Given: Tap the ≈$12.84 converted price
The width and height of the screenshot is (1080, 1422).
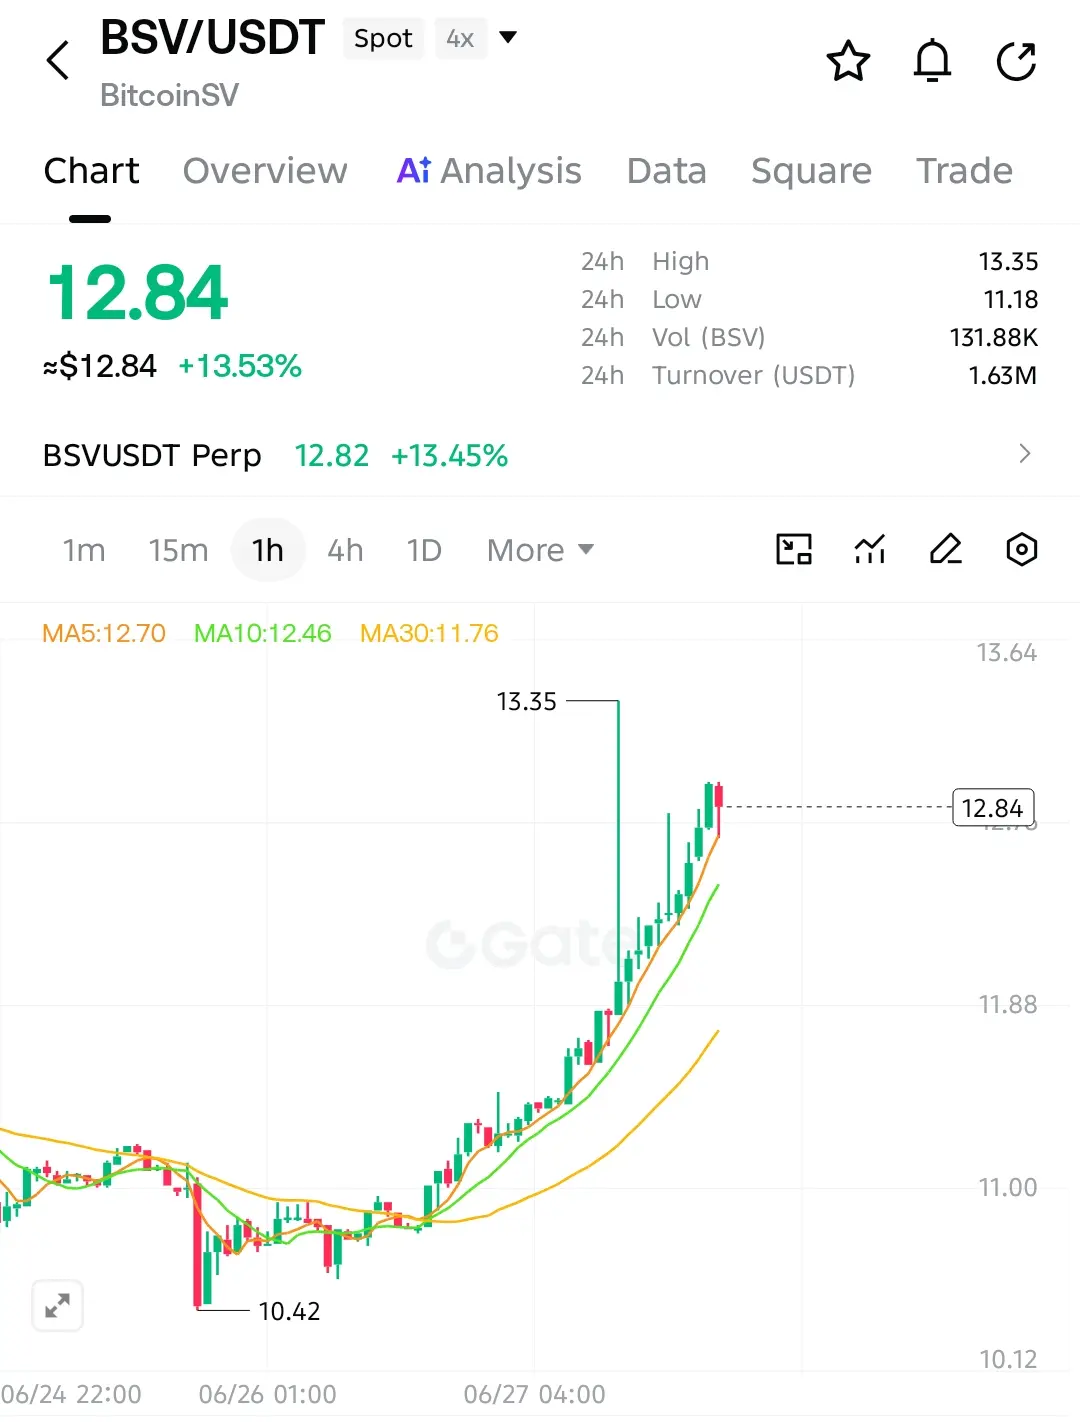Looking at the screenshot, I should [99, 366].
